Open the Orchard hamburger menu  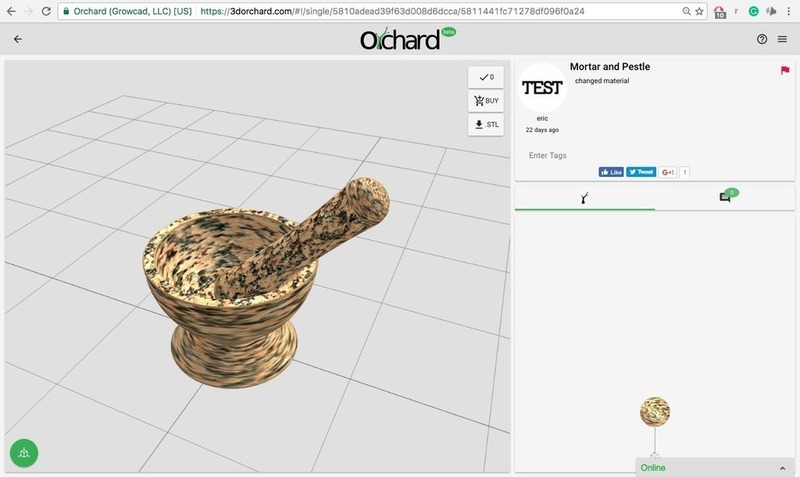tap(782, 39)
